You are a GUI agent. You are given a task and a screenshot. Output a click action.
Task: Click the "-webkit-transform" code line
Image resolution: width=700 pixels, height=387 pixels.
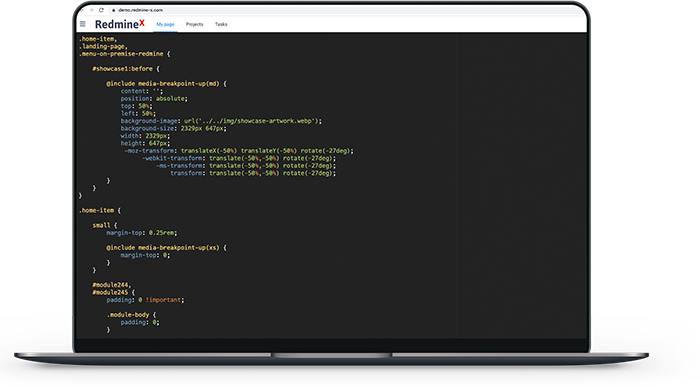[239, 158]
